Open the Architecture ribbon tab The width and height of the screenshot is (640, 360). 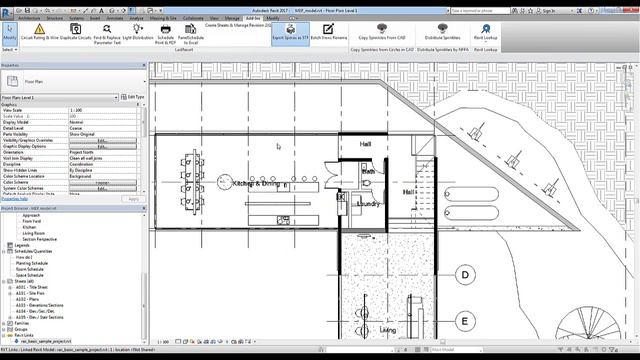click(29, 18)
